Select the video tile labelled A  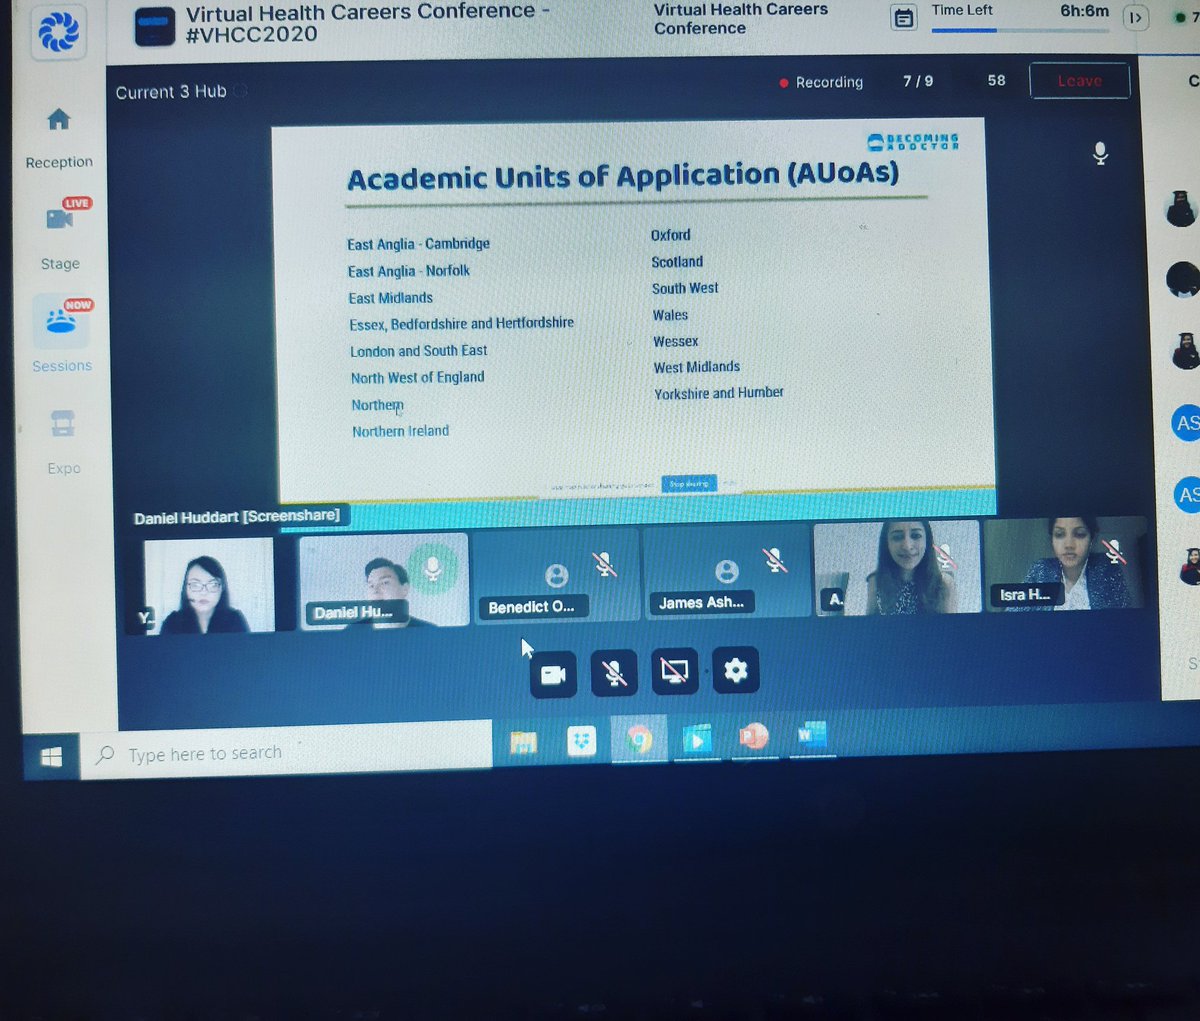pyautogui.click(x=897, y=567)
